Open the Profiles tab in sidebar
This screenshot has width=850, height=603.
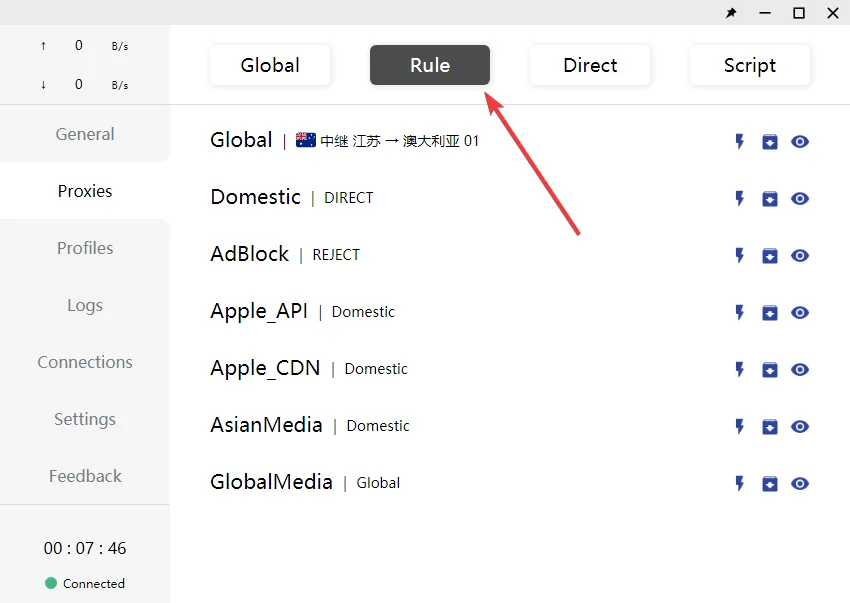pyautogui.click(x=85, y=248)
